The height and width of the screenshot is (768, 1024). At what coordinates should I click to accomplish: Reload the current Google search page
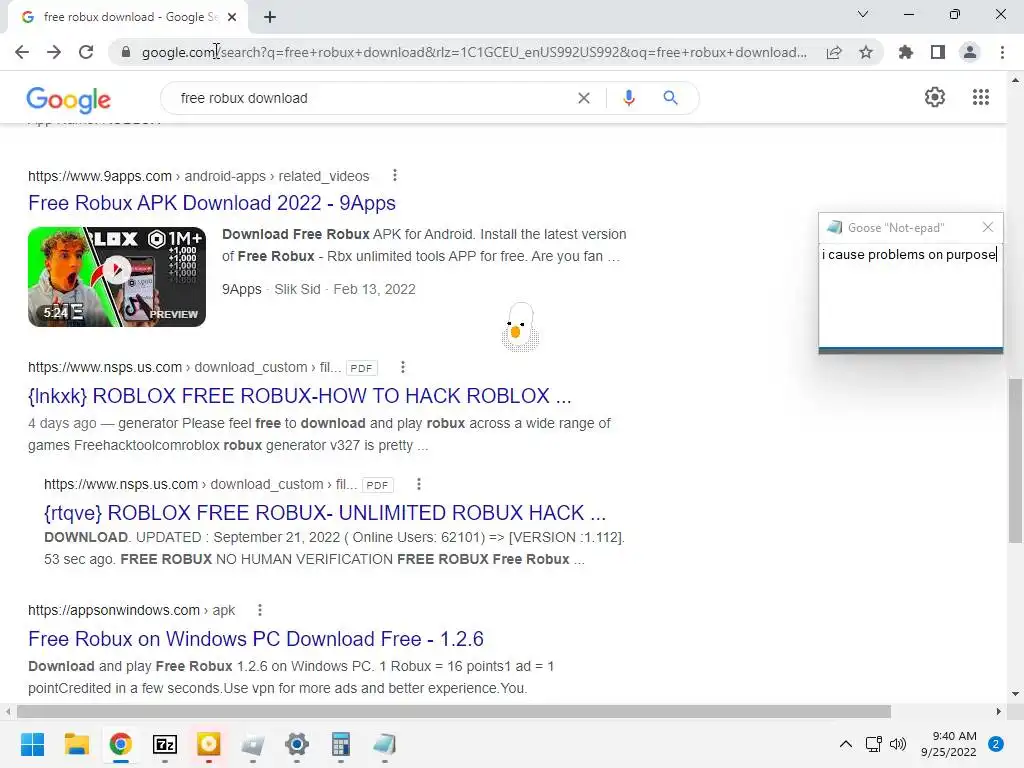(86, 52)
